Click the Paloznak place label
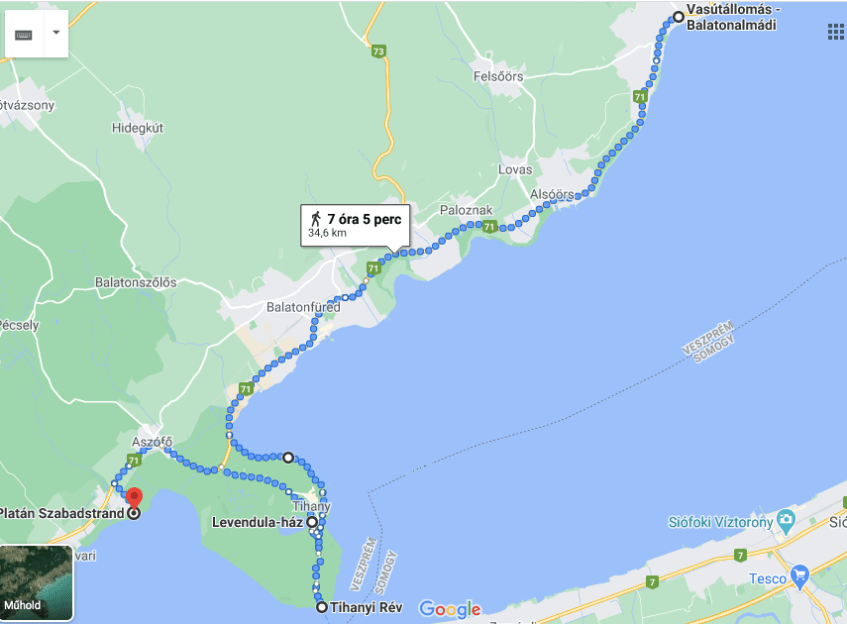This screenshot has height=624, width=847. pyautogui.click(x=466, y=210)
